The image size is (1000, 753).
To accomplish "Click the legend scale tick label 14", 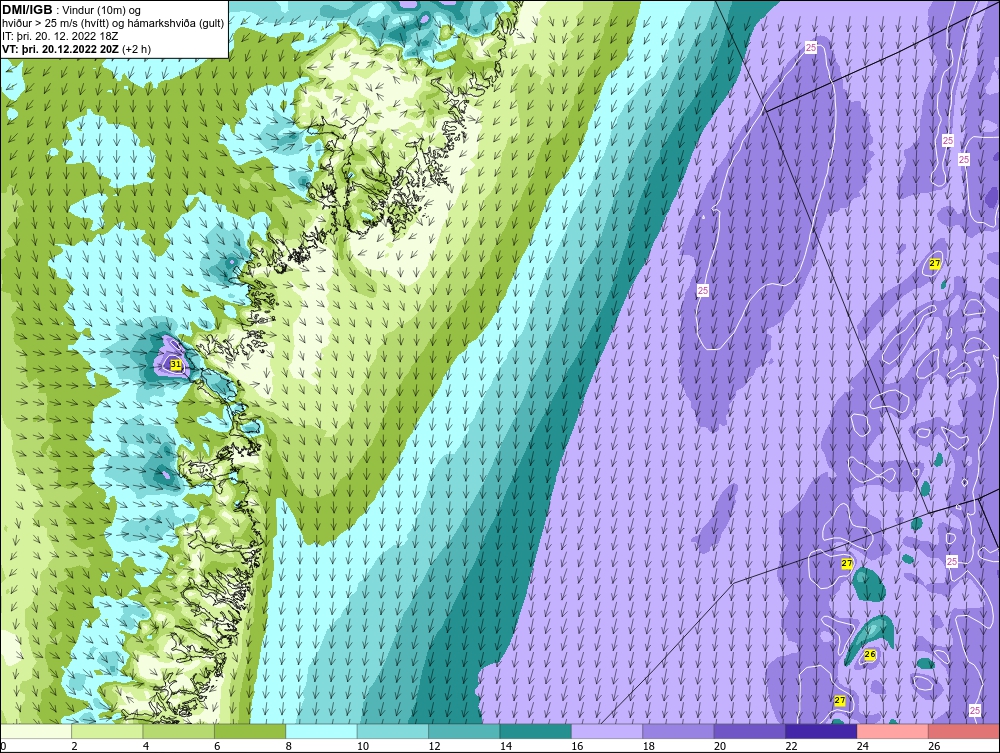I will coord(505,746).
